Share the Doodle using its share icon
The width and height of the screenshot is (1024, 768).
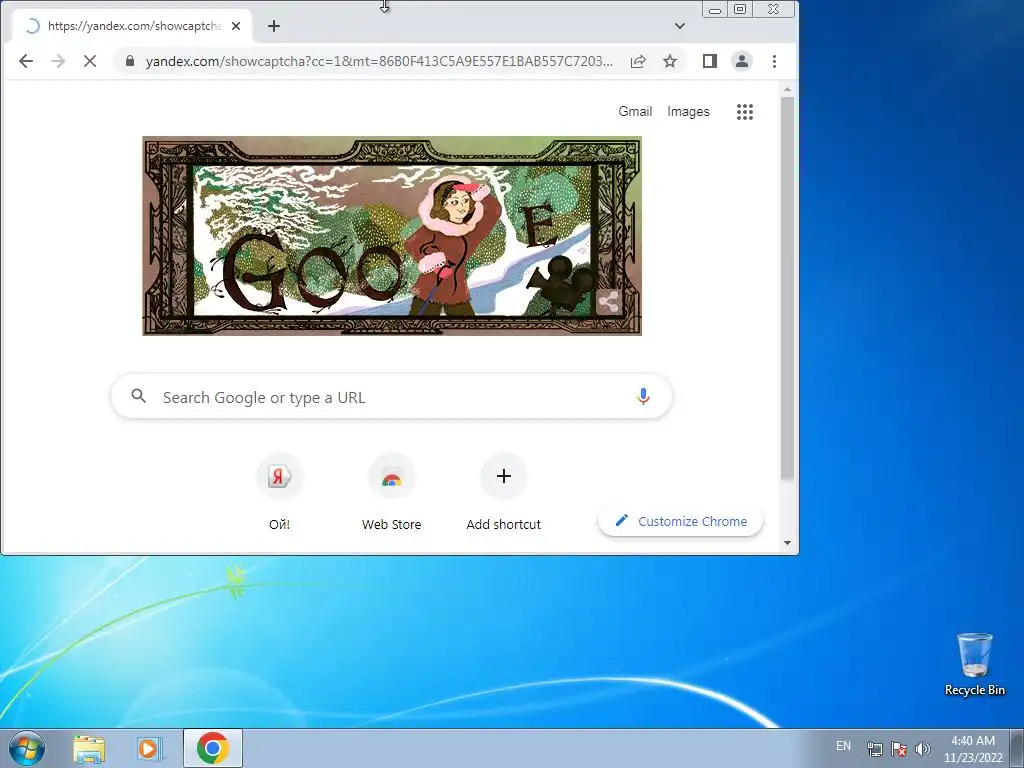click(608, 302)
